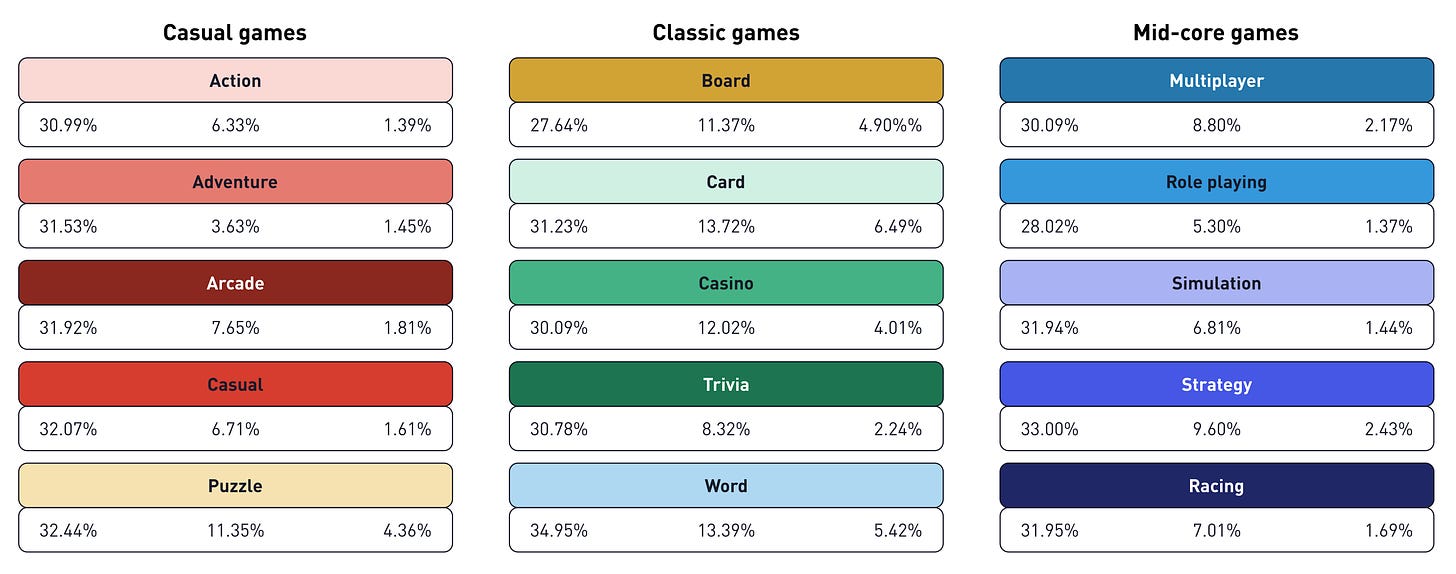Image resolution: width=1456 pixels, height=574 pixels.
Task: Select the green Casino bar
Action: coord(726,283)
